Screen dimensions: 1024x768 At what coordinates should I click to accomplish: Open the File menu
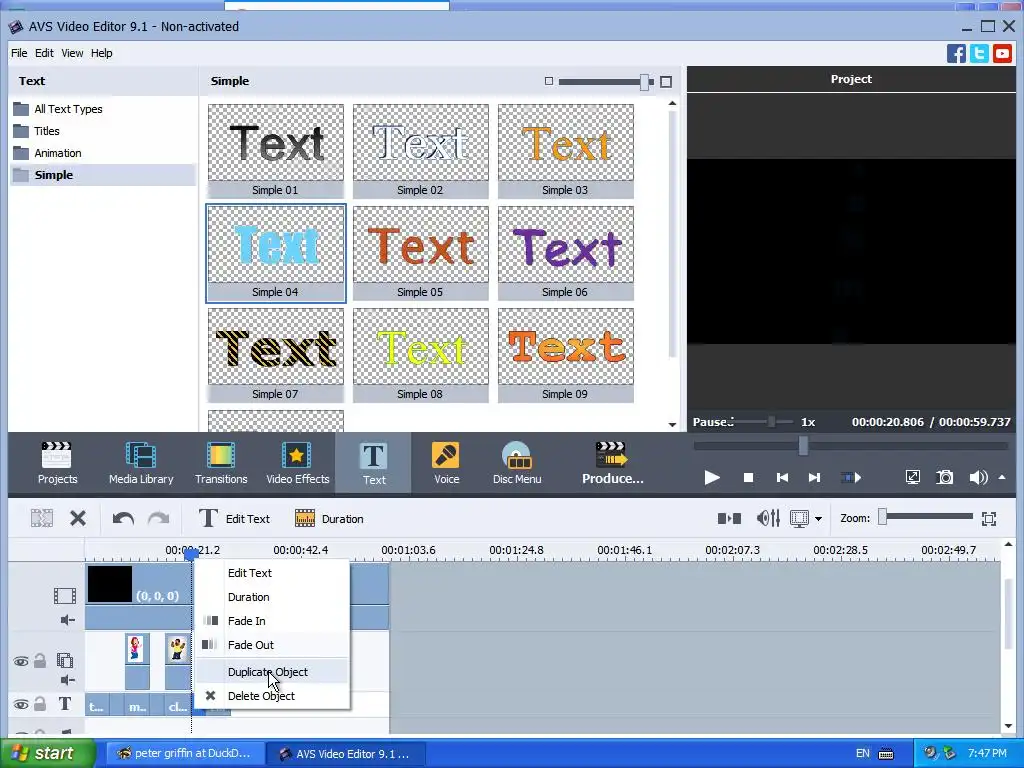click(19, 53)
